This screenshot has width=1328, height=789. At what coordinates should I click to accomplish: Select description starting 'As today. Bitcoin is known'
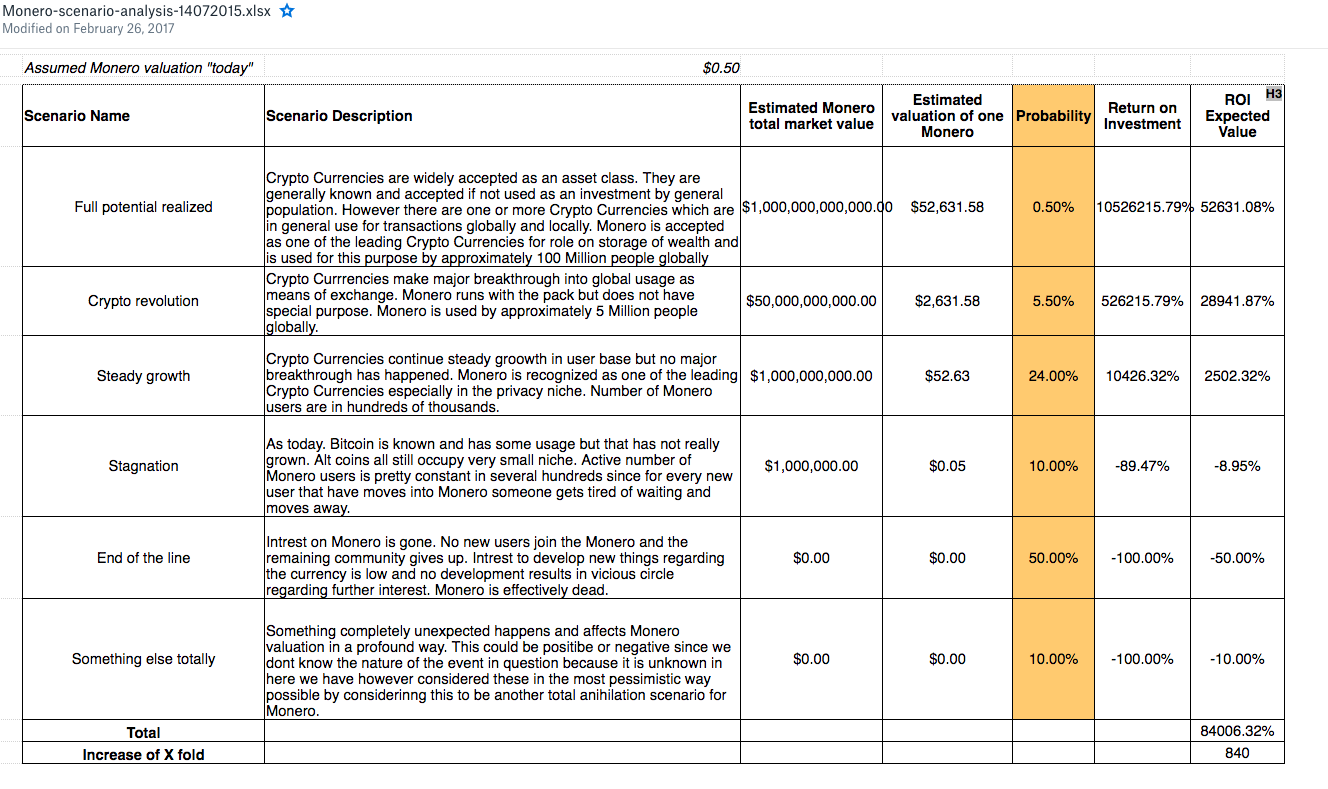[x=502, y=466]
